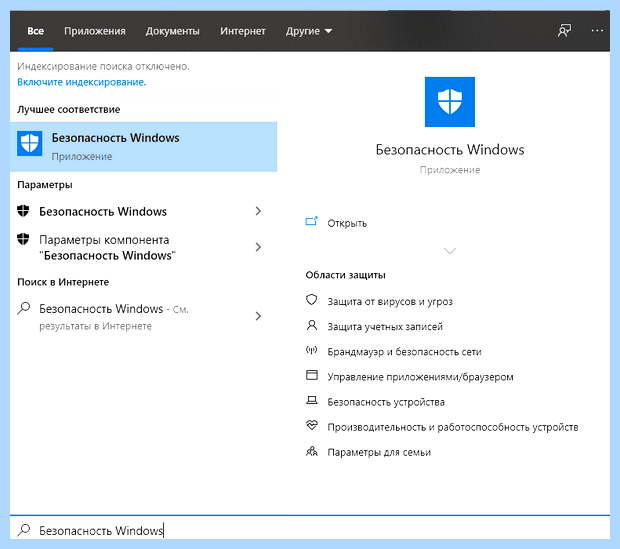Switch to the 'Интернет' tab

click(243, 31)
